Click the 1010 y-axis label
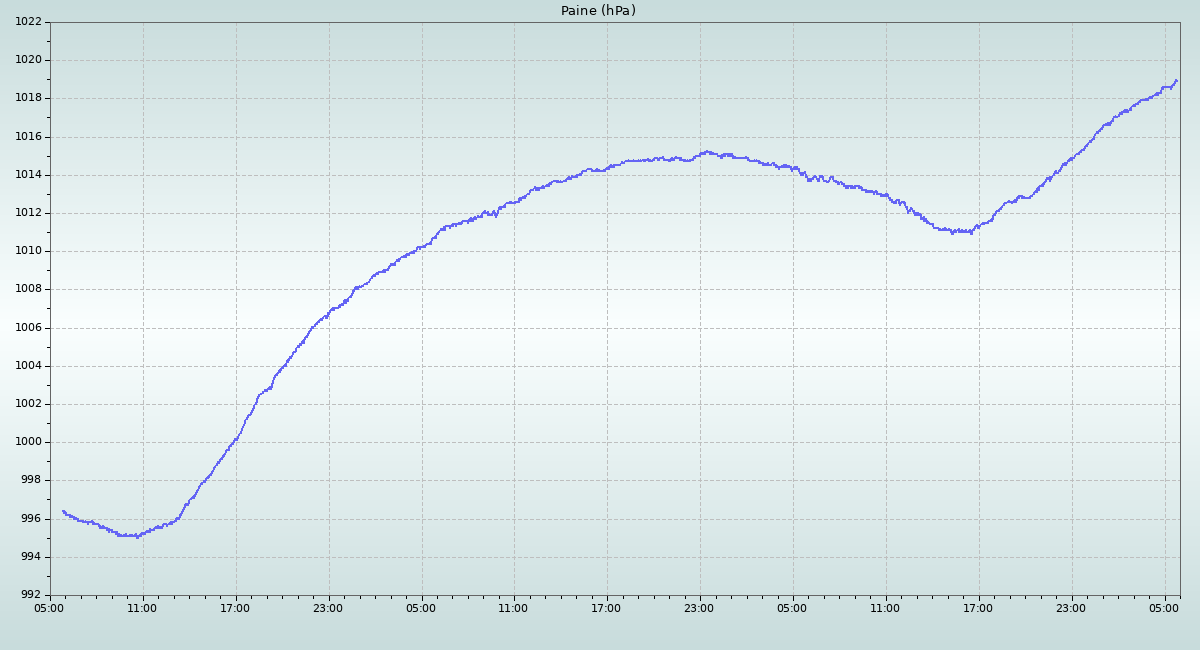 click(28, 251)
